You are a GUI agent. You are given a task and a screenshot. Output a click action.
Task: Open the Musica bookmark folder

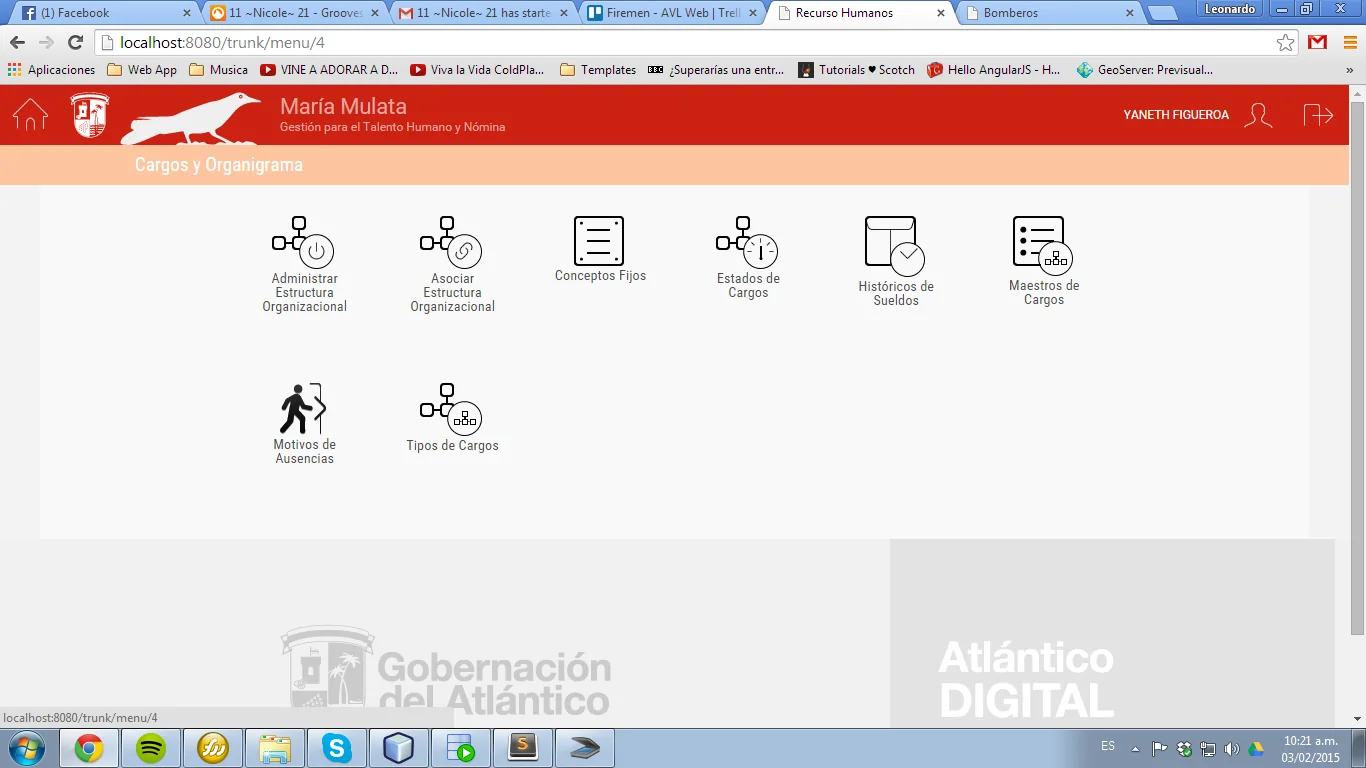(x=218, y=70)
